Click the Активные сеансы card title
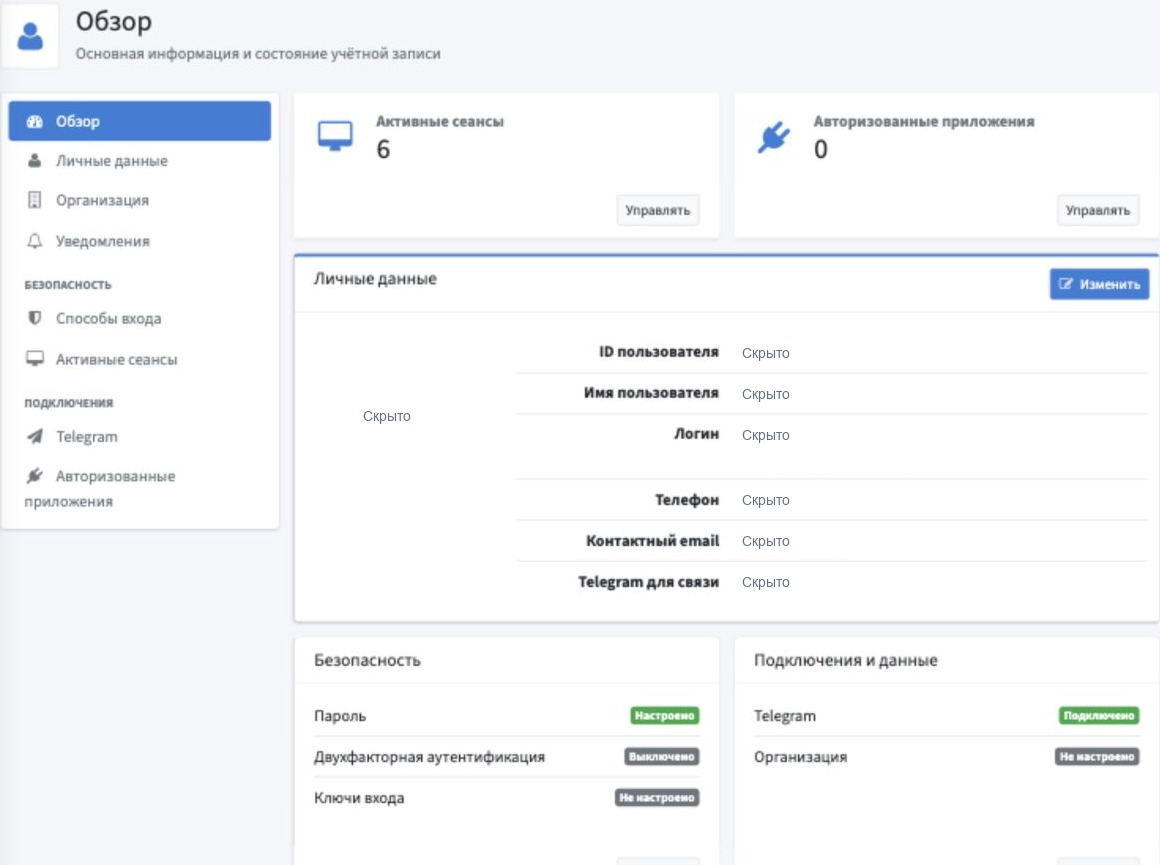Screen dimensions: 1160x865 (x=439, y=121)
